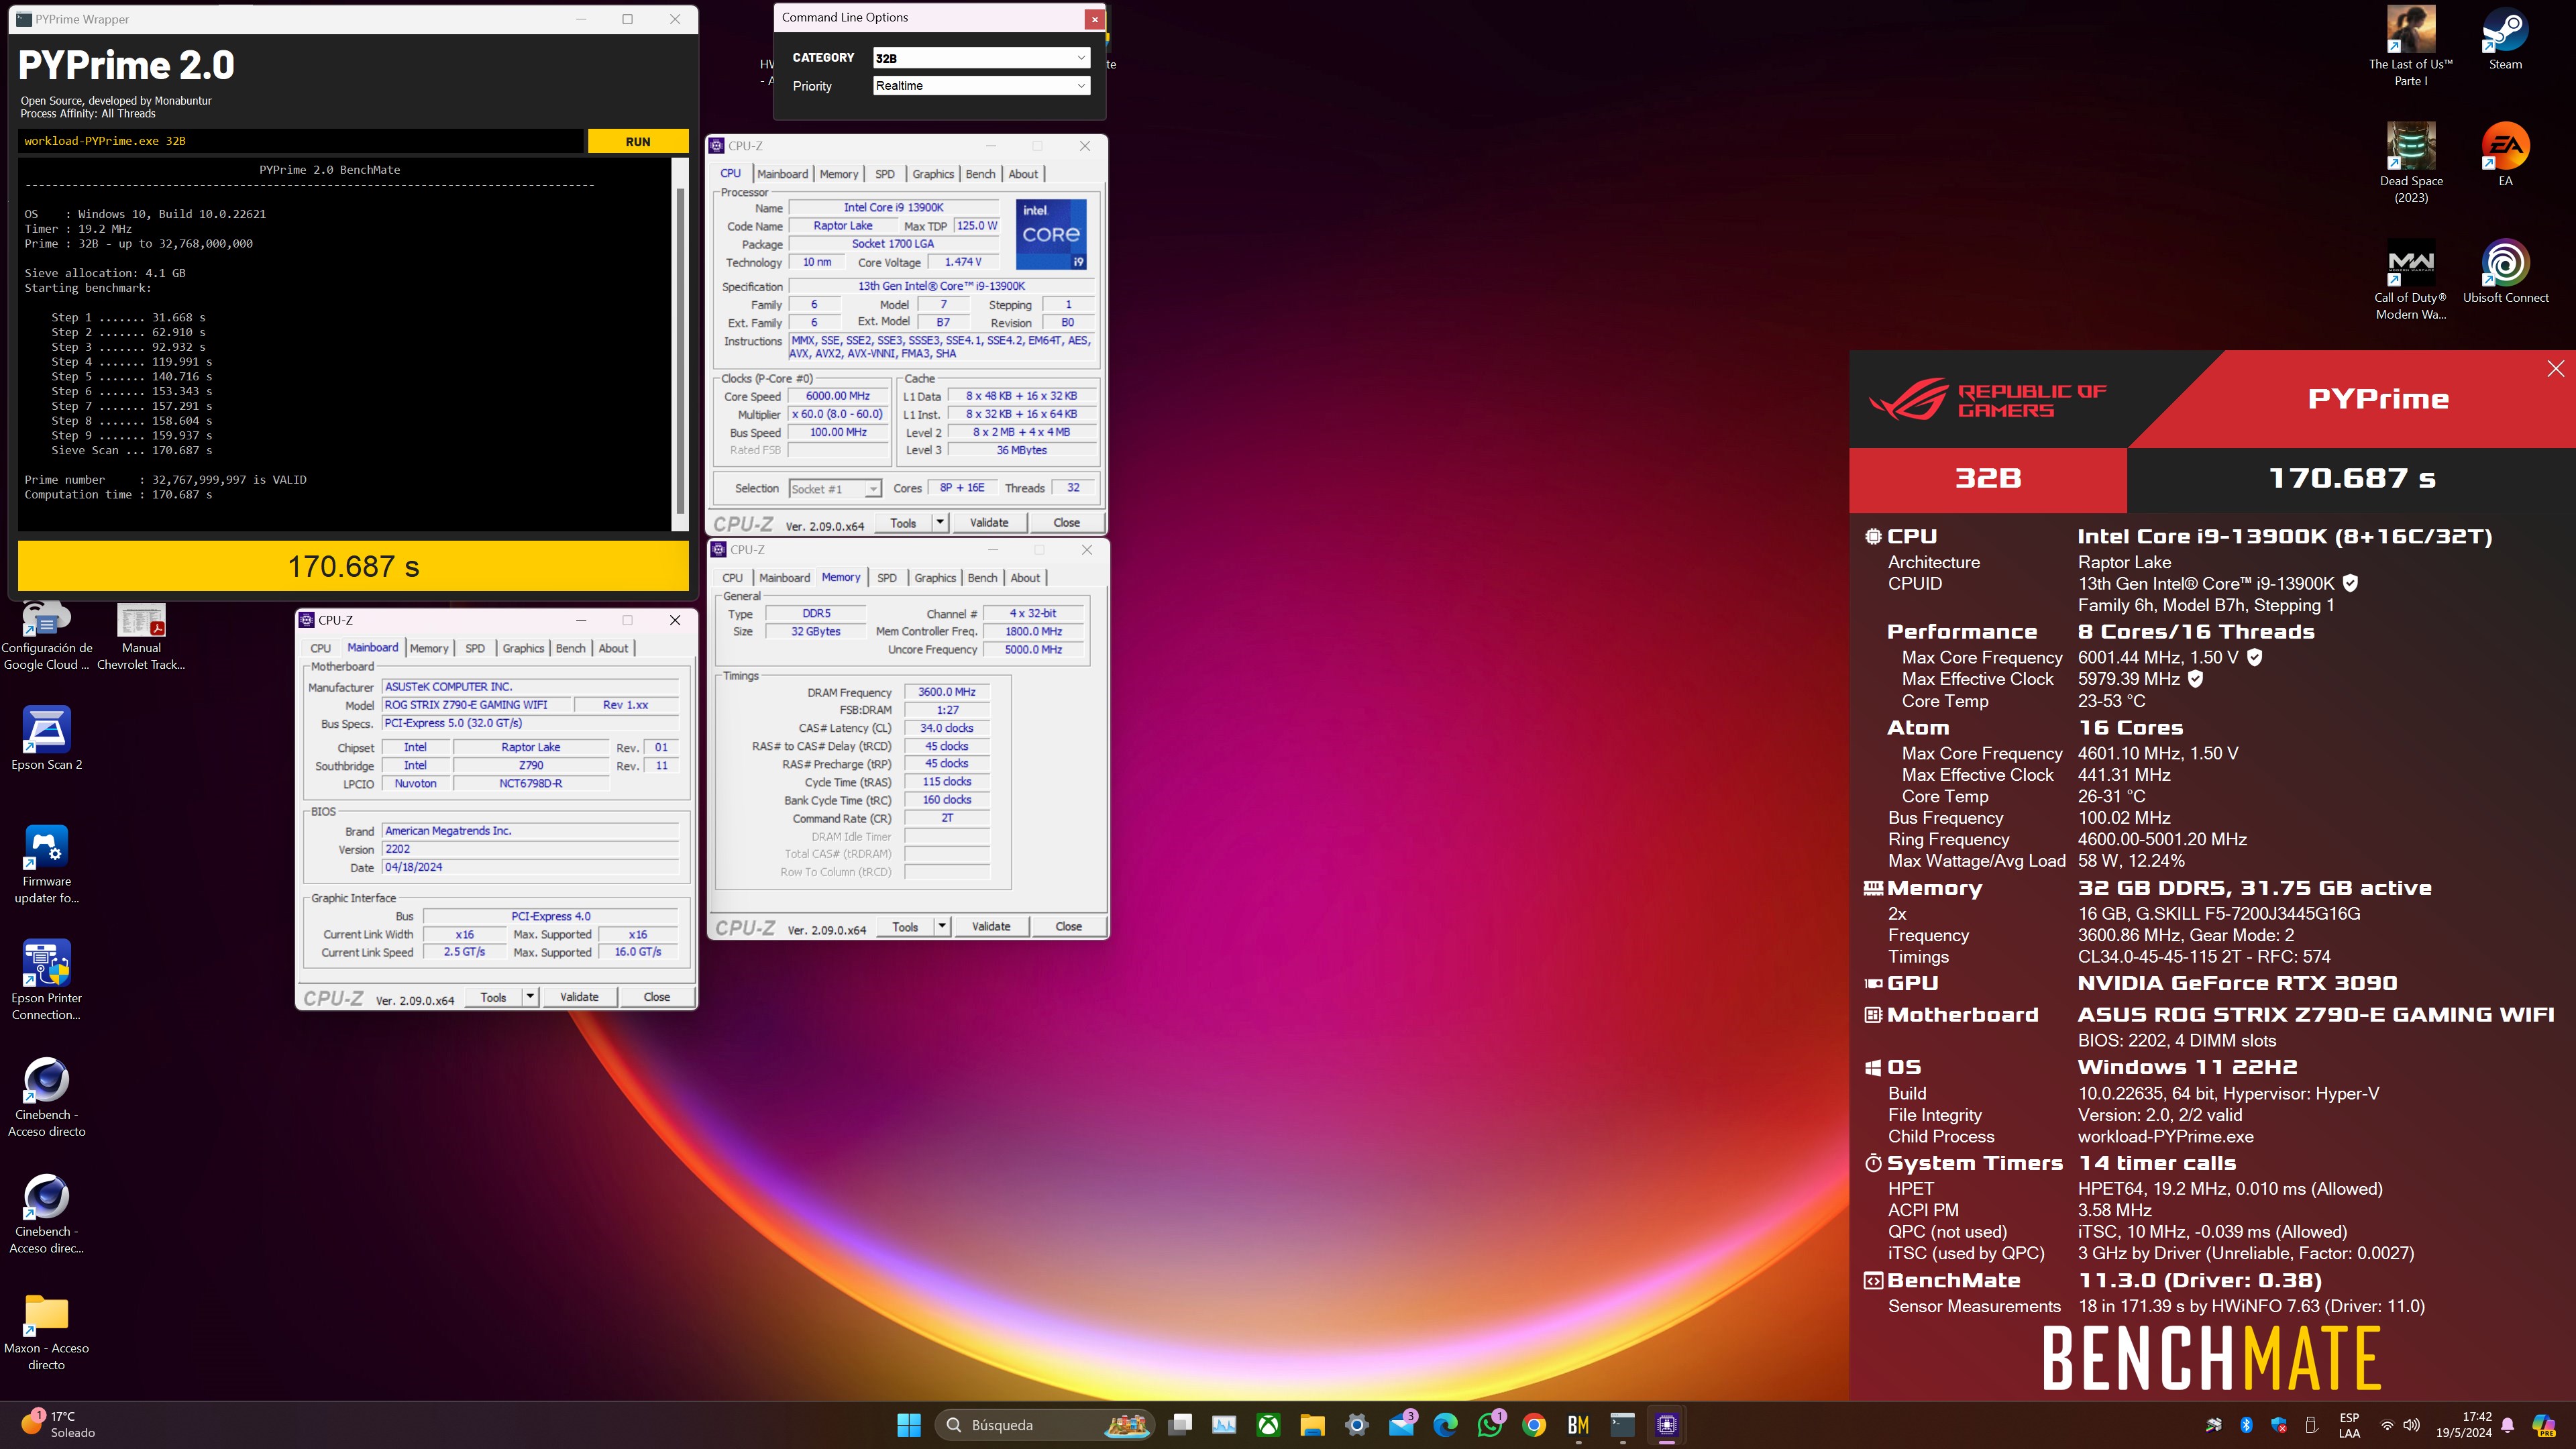Open the first Cinebench Acceso directo icon
This screenshot has width=2576, height=1449.
[x=46, y=1097]
